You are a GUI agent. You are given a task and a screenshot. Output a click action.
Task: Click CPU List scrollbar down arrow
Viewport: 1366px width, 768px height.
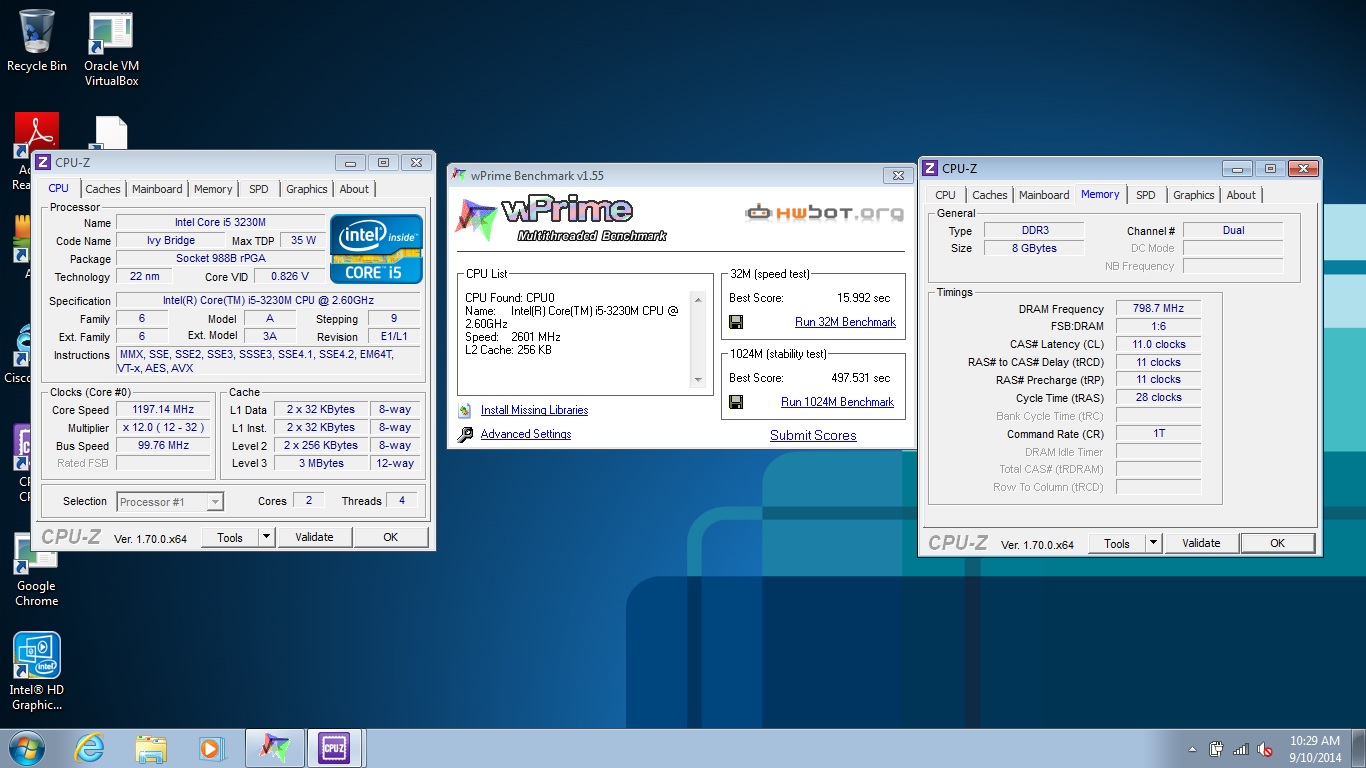(698, 380)
